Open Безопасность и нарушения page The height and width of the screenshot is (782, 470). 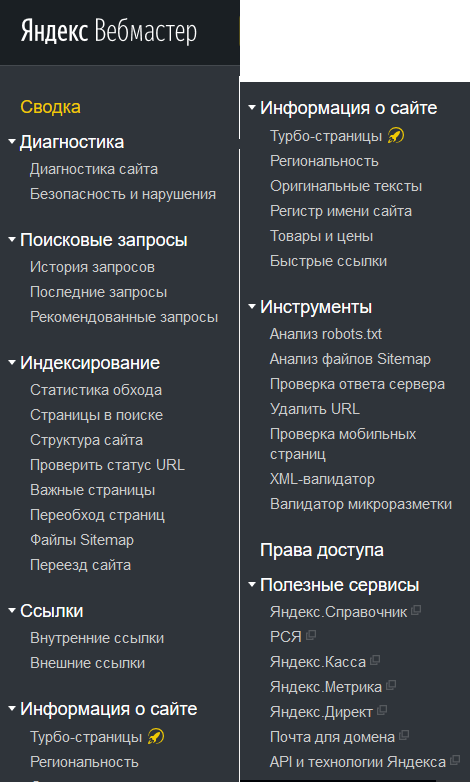[123, 194]
